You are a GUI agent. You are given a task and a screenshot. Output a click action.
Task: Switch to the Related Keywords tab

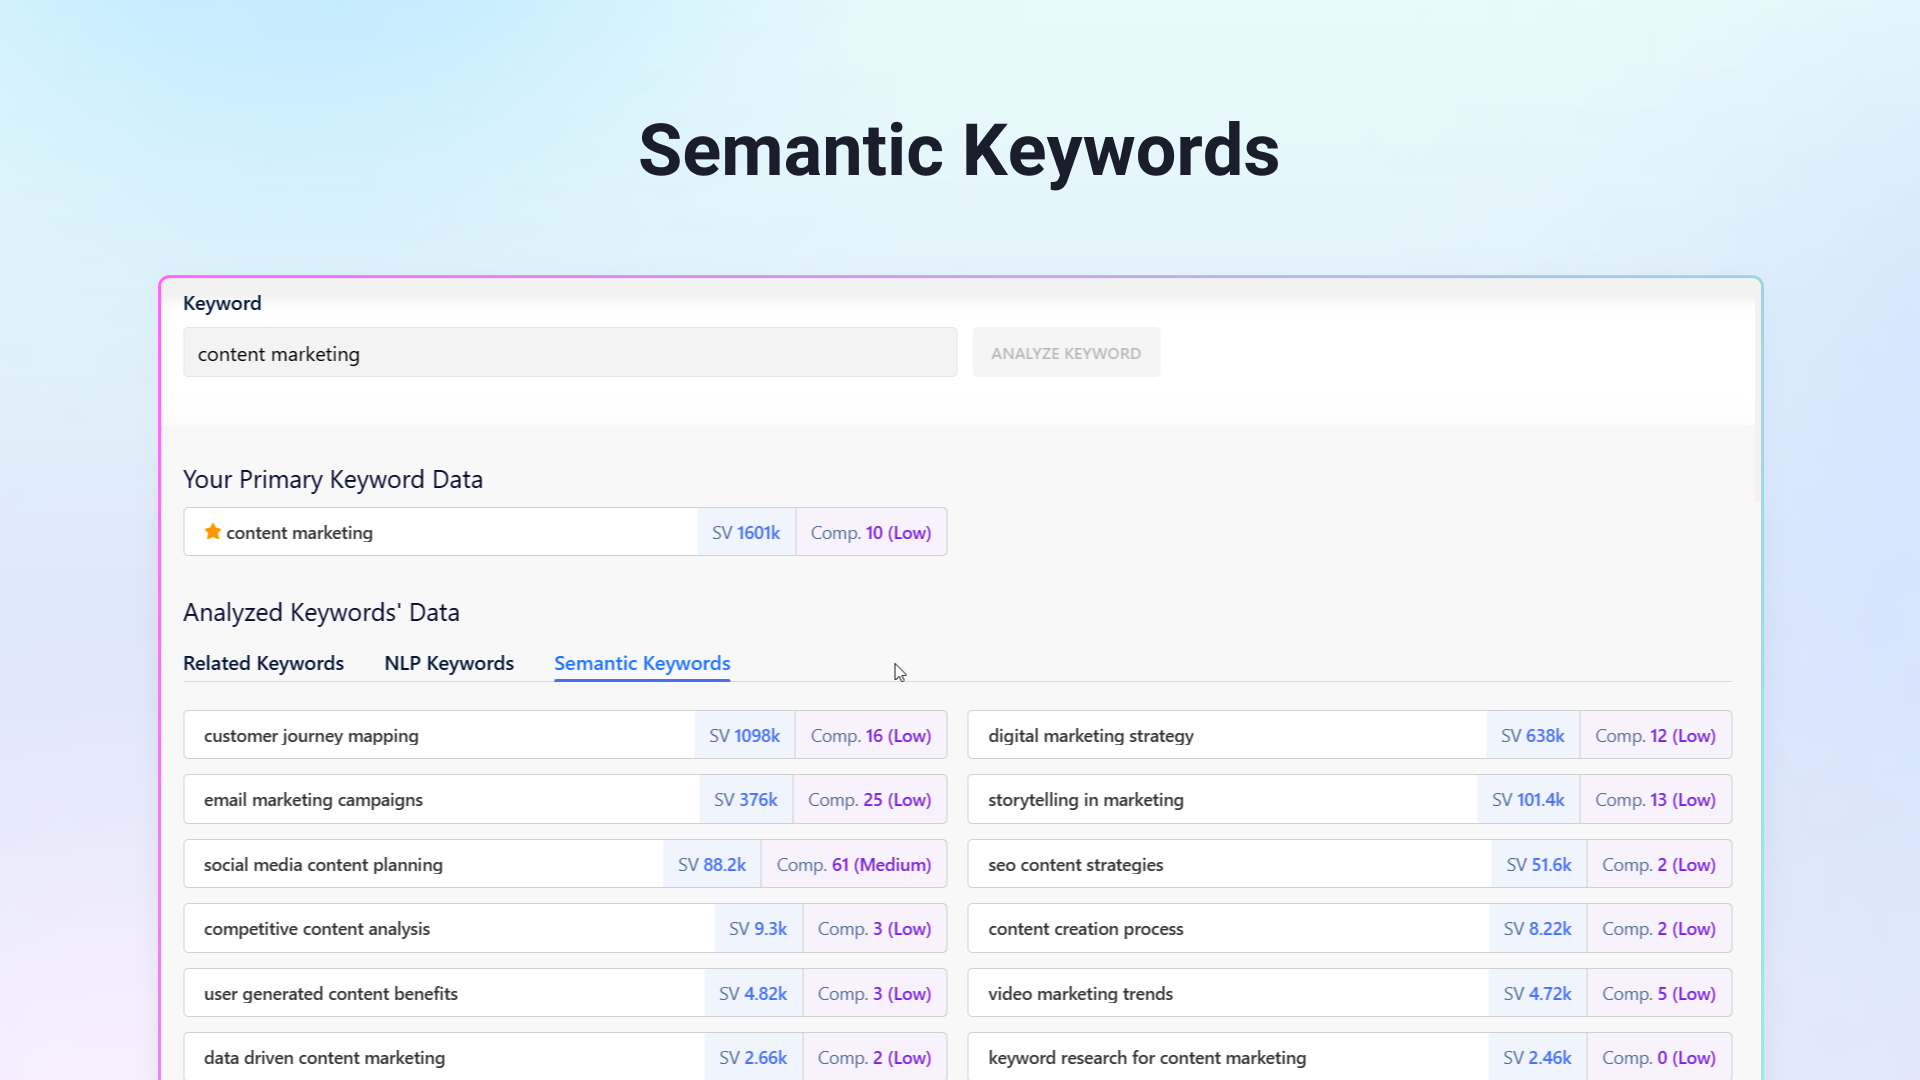point(263,663)
